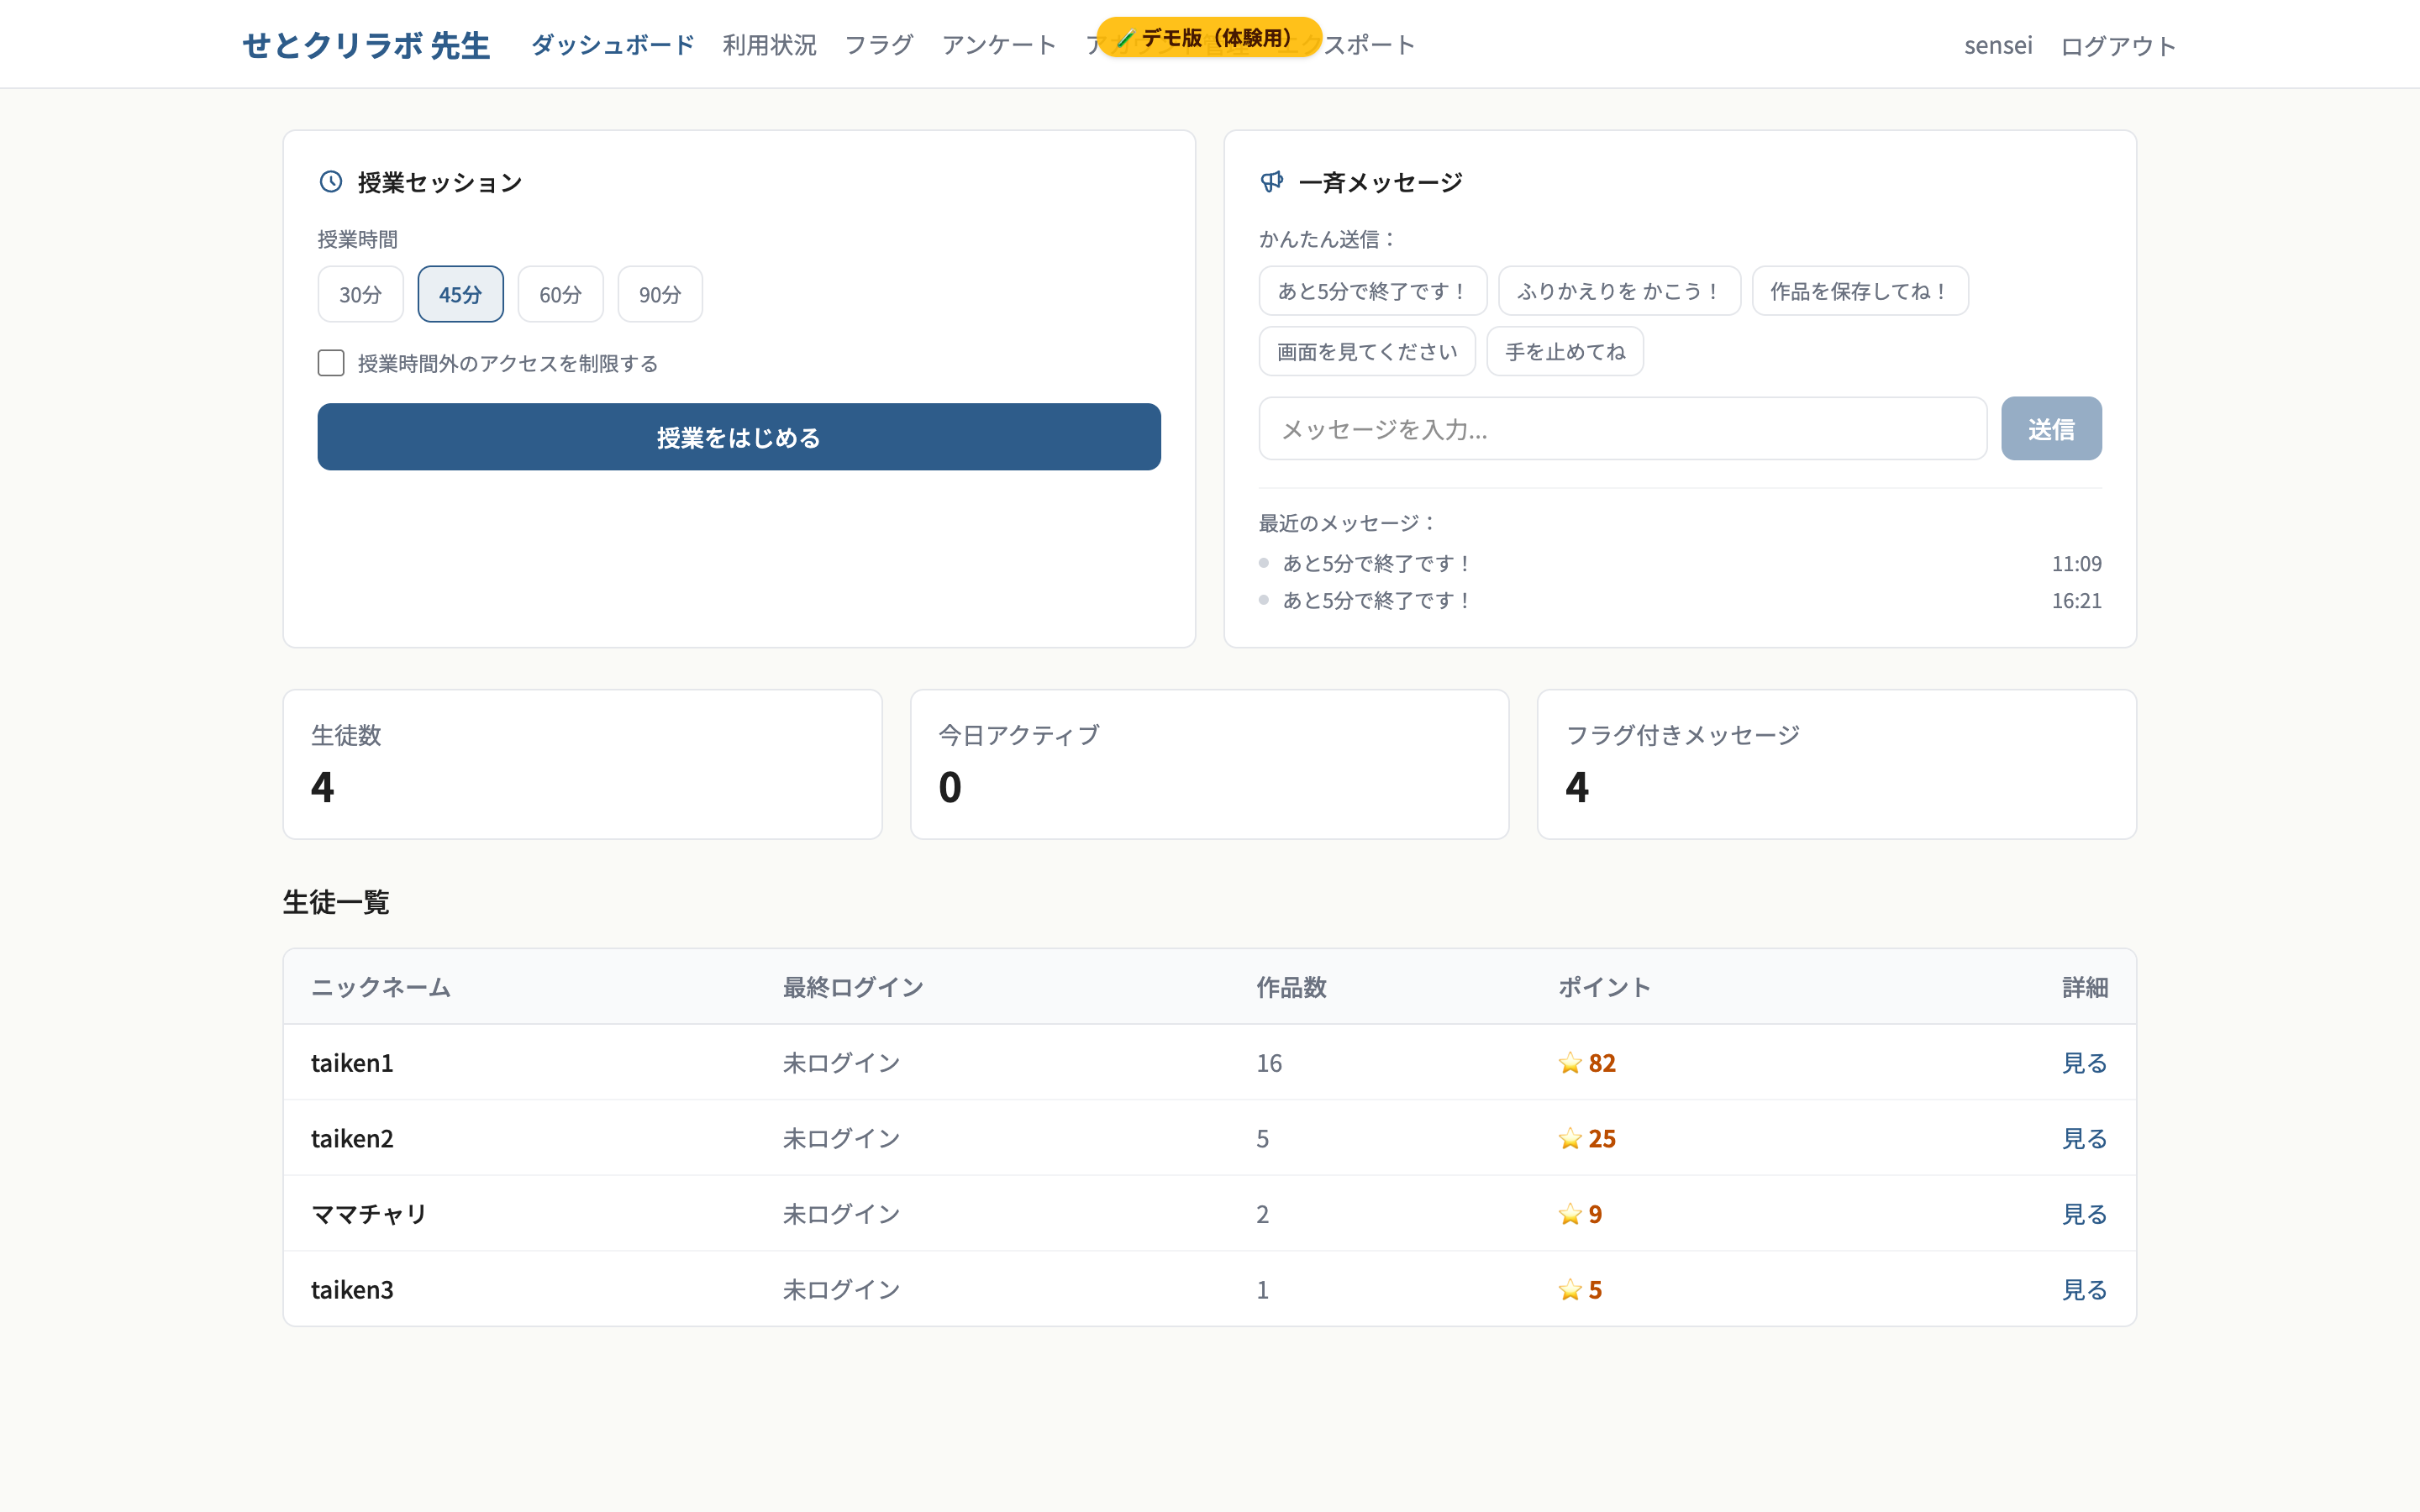
Task: Click recent message timestamped 16:21
Action: tap(1680, 600)
